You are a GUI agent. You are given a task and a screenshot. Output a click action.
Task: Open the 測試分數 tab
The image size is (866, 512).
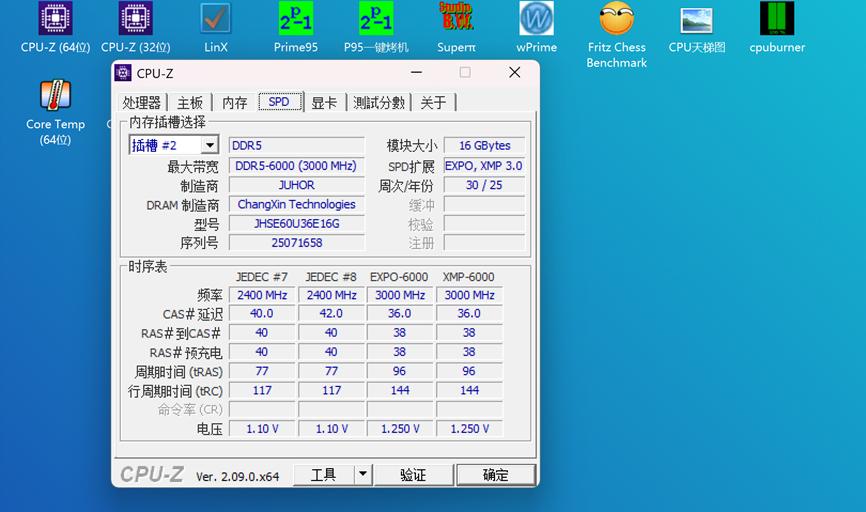[379, 102]
